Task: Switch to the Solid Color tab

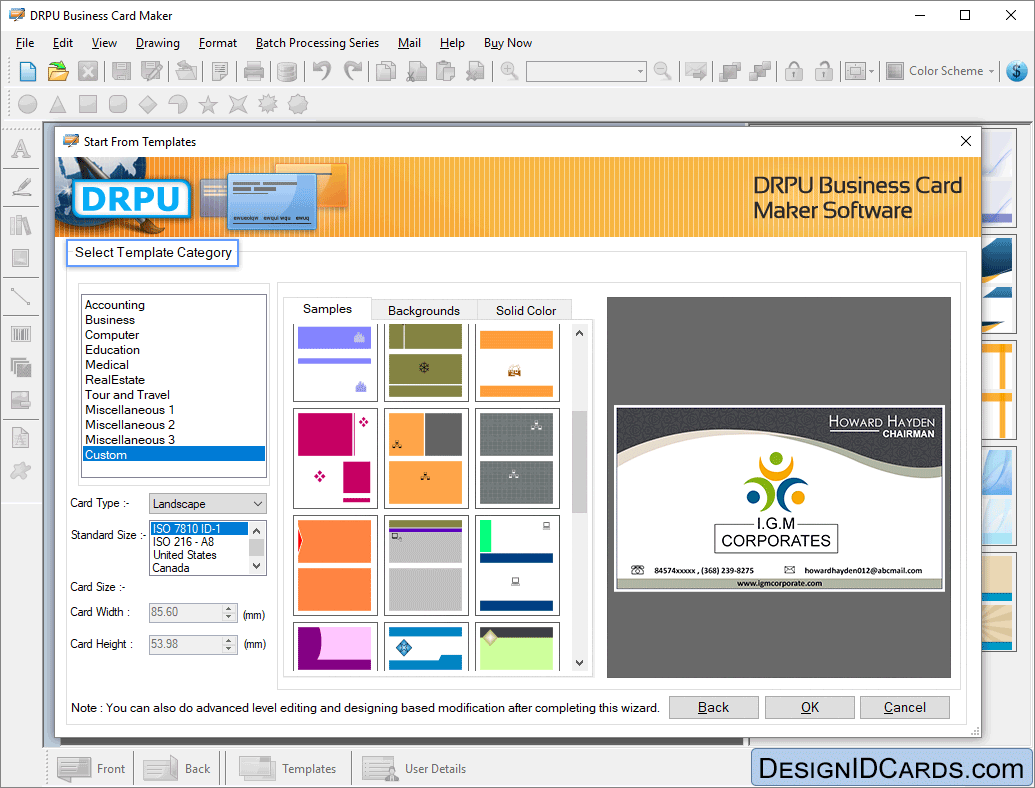Action: pos(525,310)
